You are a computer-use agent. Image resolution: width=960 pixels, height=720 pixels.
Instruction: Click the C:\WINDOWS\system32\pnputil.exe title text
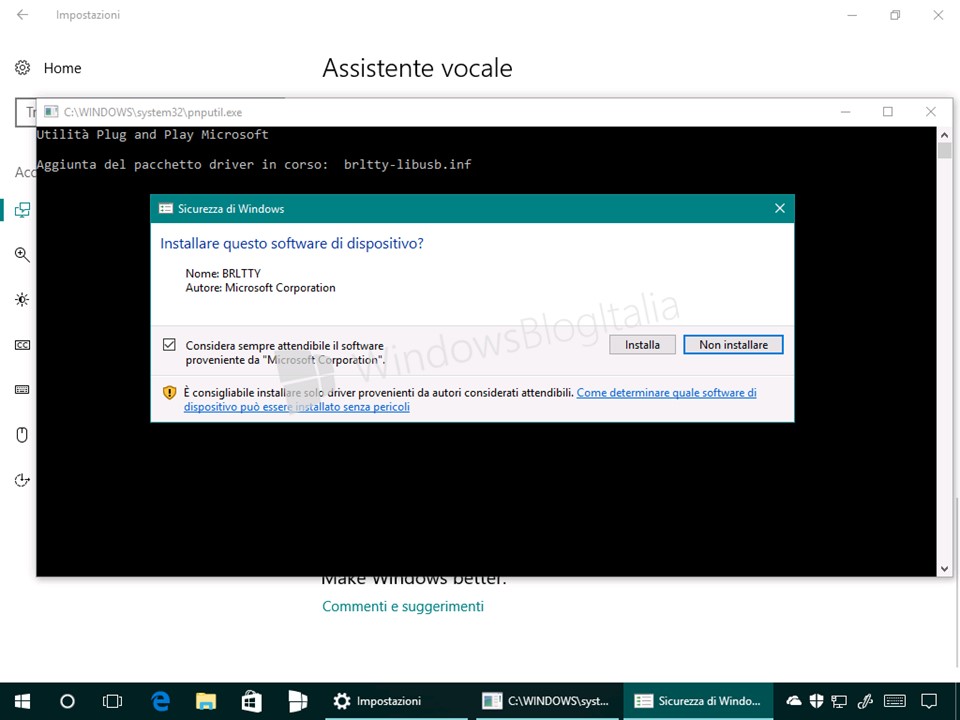153,112
